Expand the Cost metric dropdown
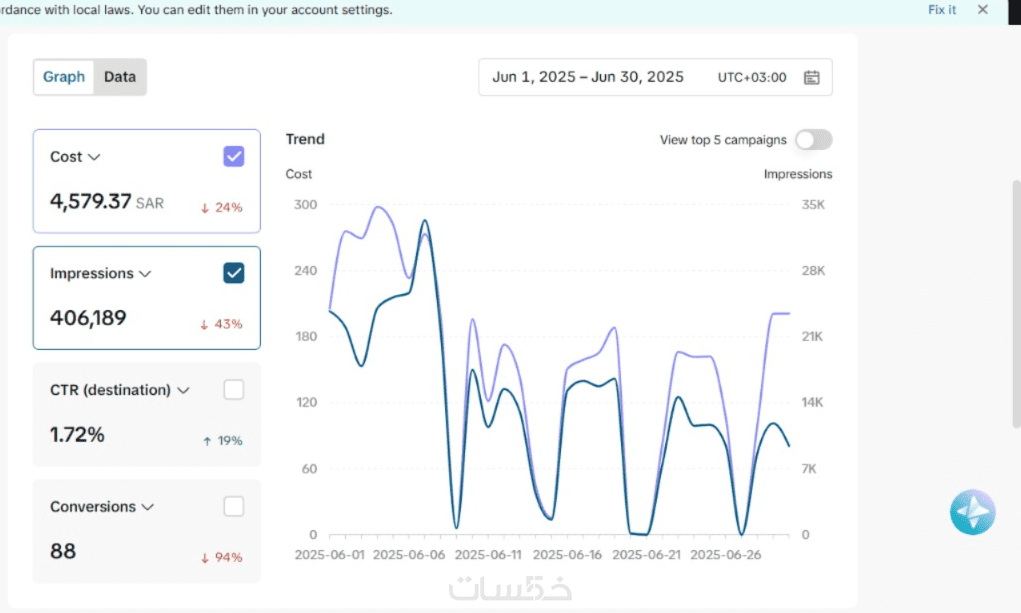This screenshot has height=613, width=1021. (x=95, y=157)
